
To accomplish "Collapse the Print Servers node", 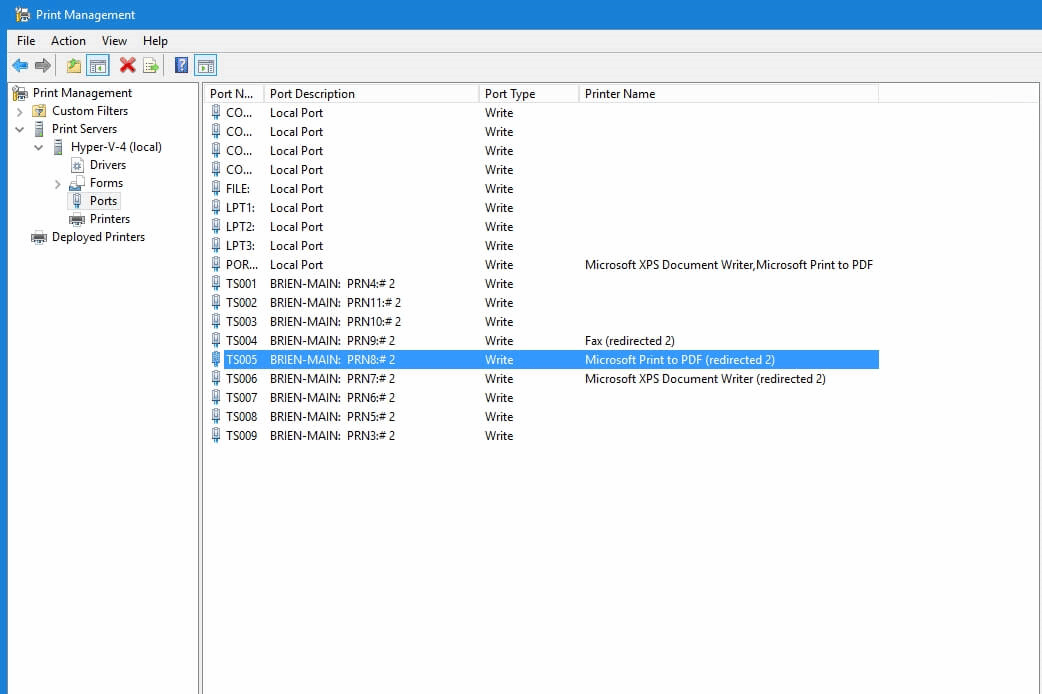I will (x=20, y=128).
